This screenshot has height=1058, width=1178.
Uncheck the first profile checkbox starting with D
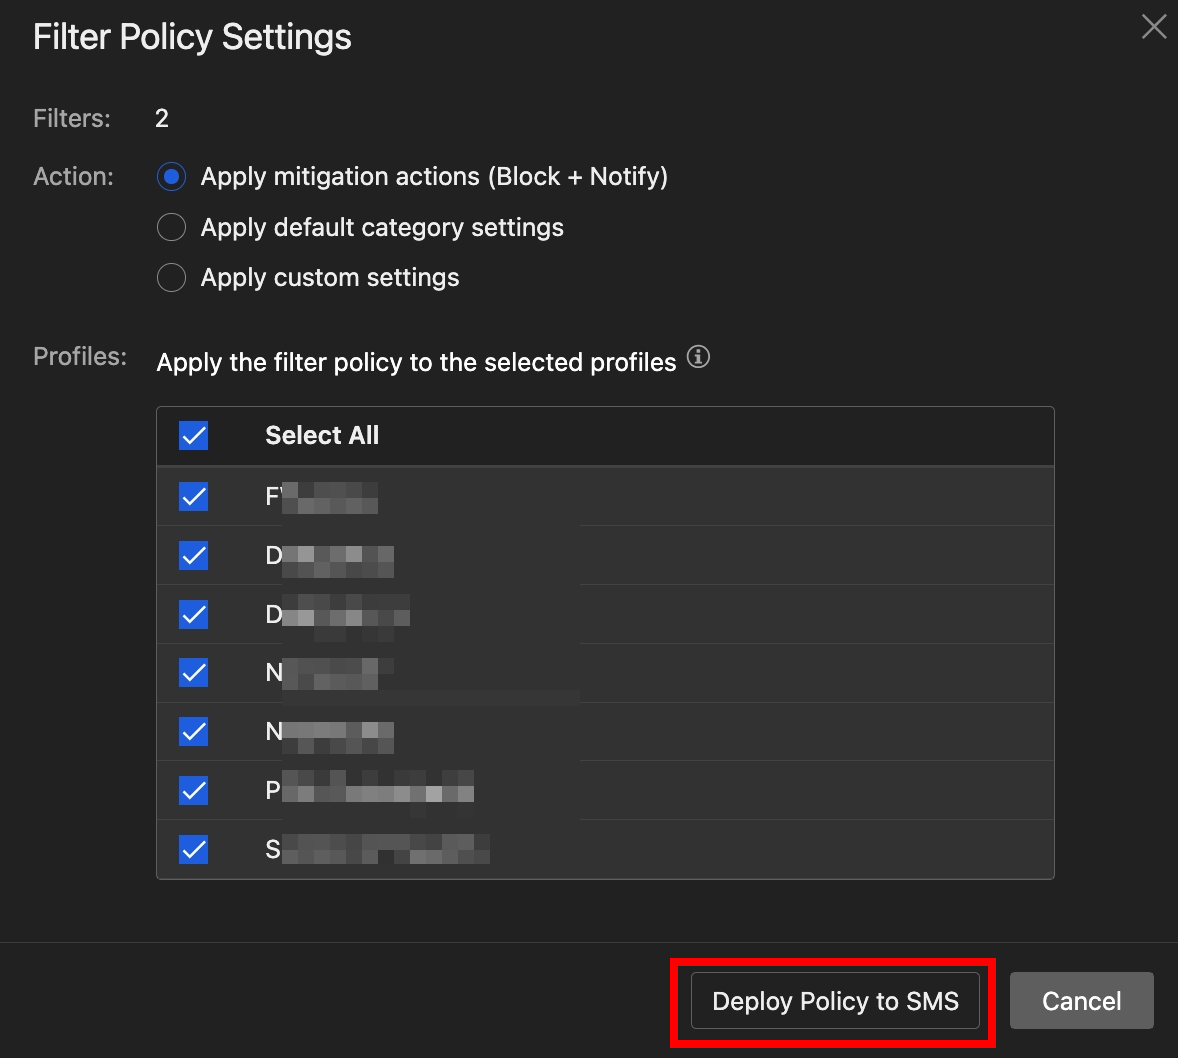coord(193,555)
